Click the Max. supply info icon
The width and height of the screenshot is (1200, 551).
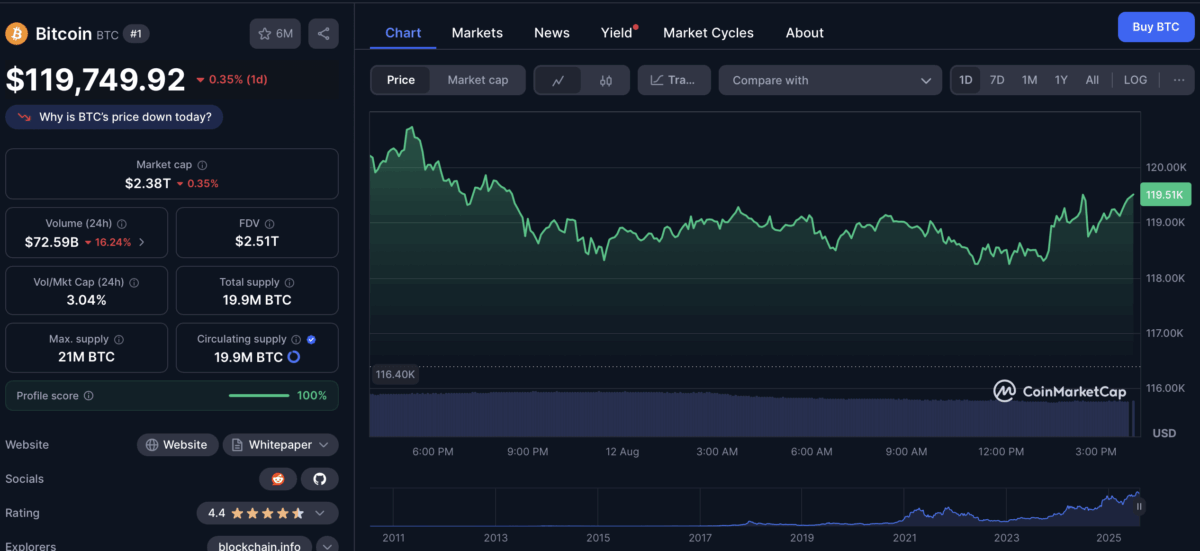click(x=119, y=340)
